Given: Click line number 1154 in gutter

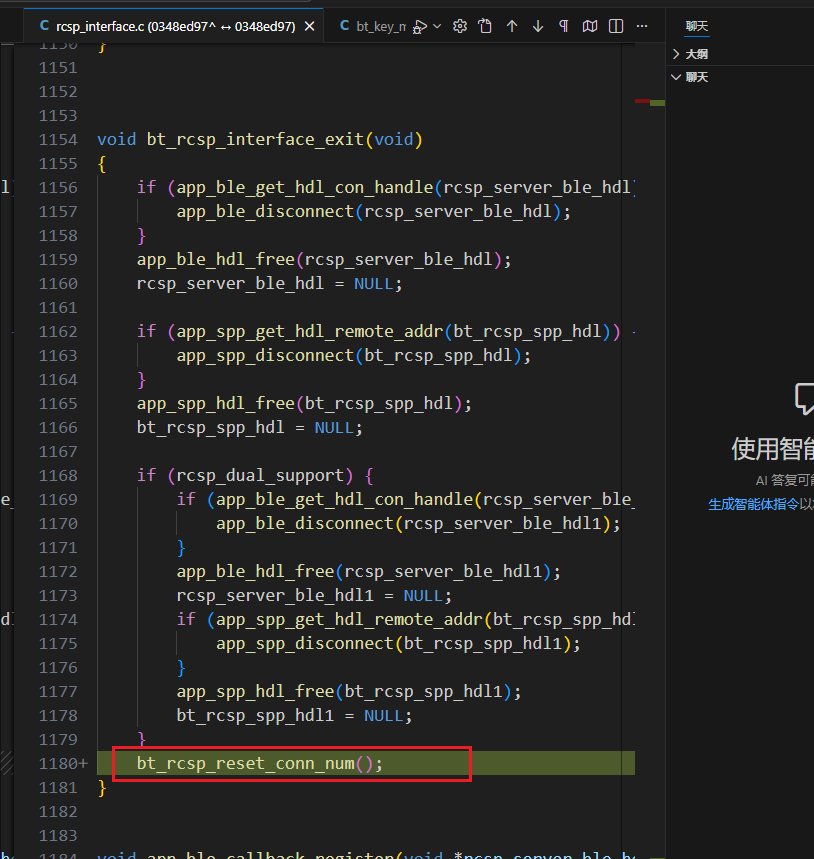Looking at the screenshot, I should 58,140.
